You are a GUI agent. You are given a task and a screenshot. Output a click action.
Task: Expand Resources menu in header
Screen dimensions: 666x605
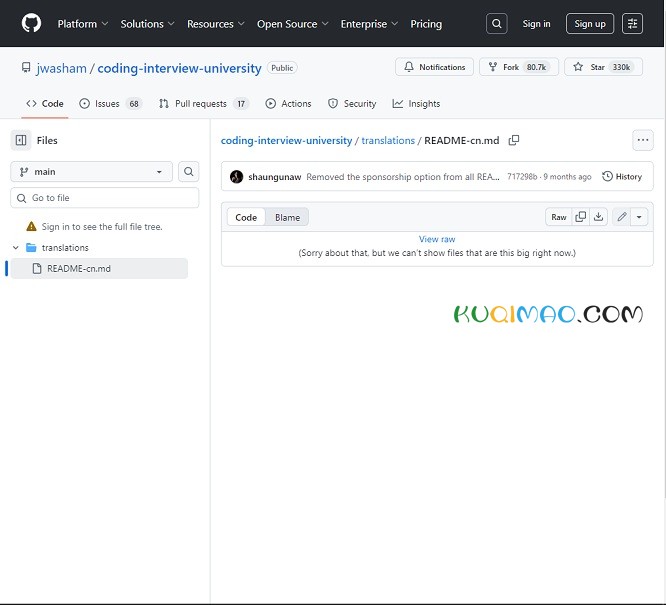click(216, 24)
